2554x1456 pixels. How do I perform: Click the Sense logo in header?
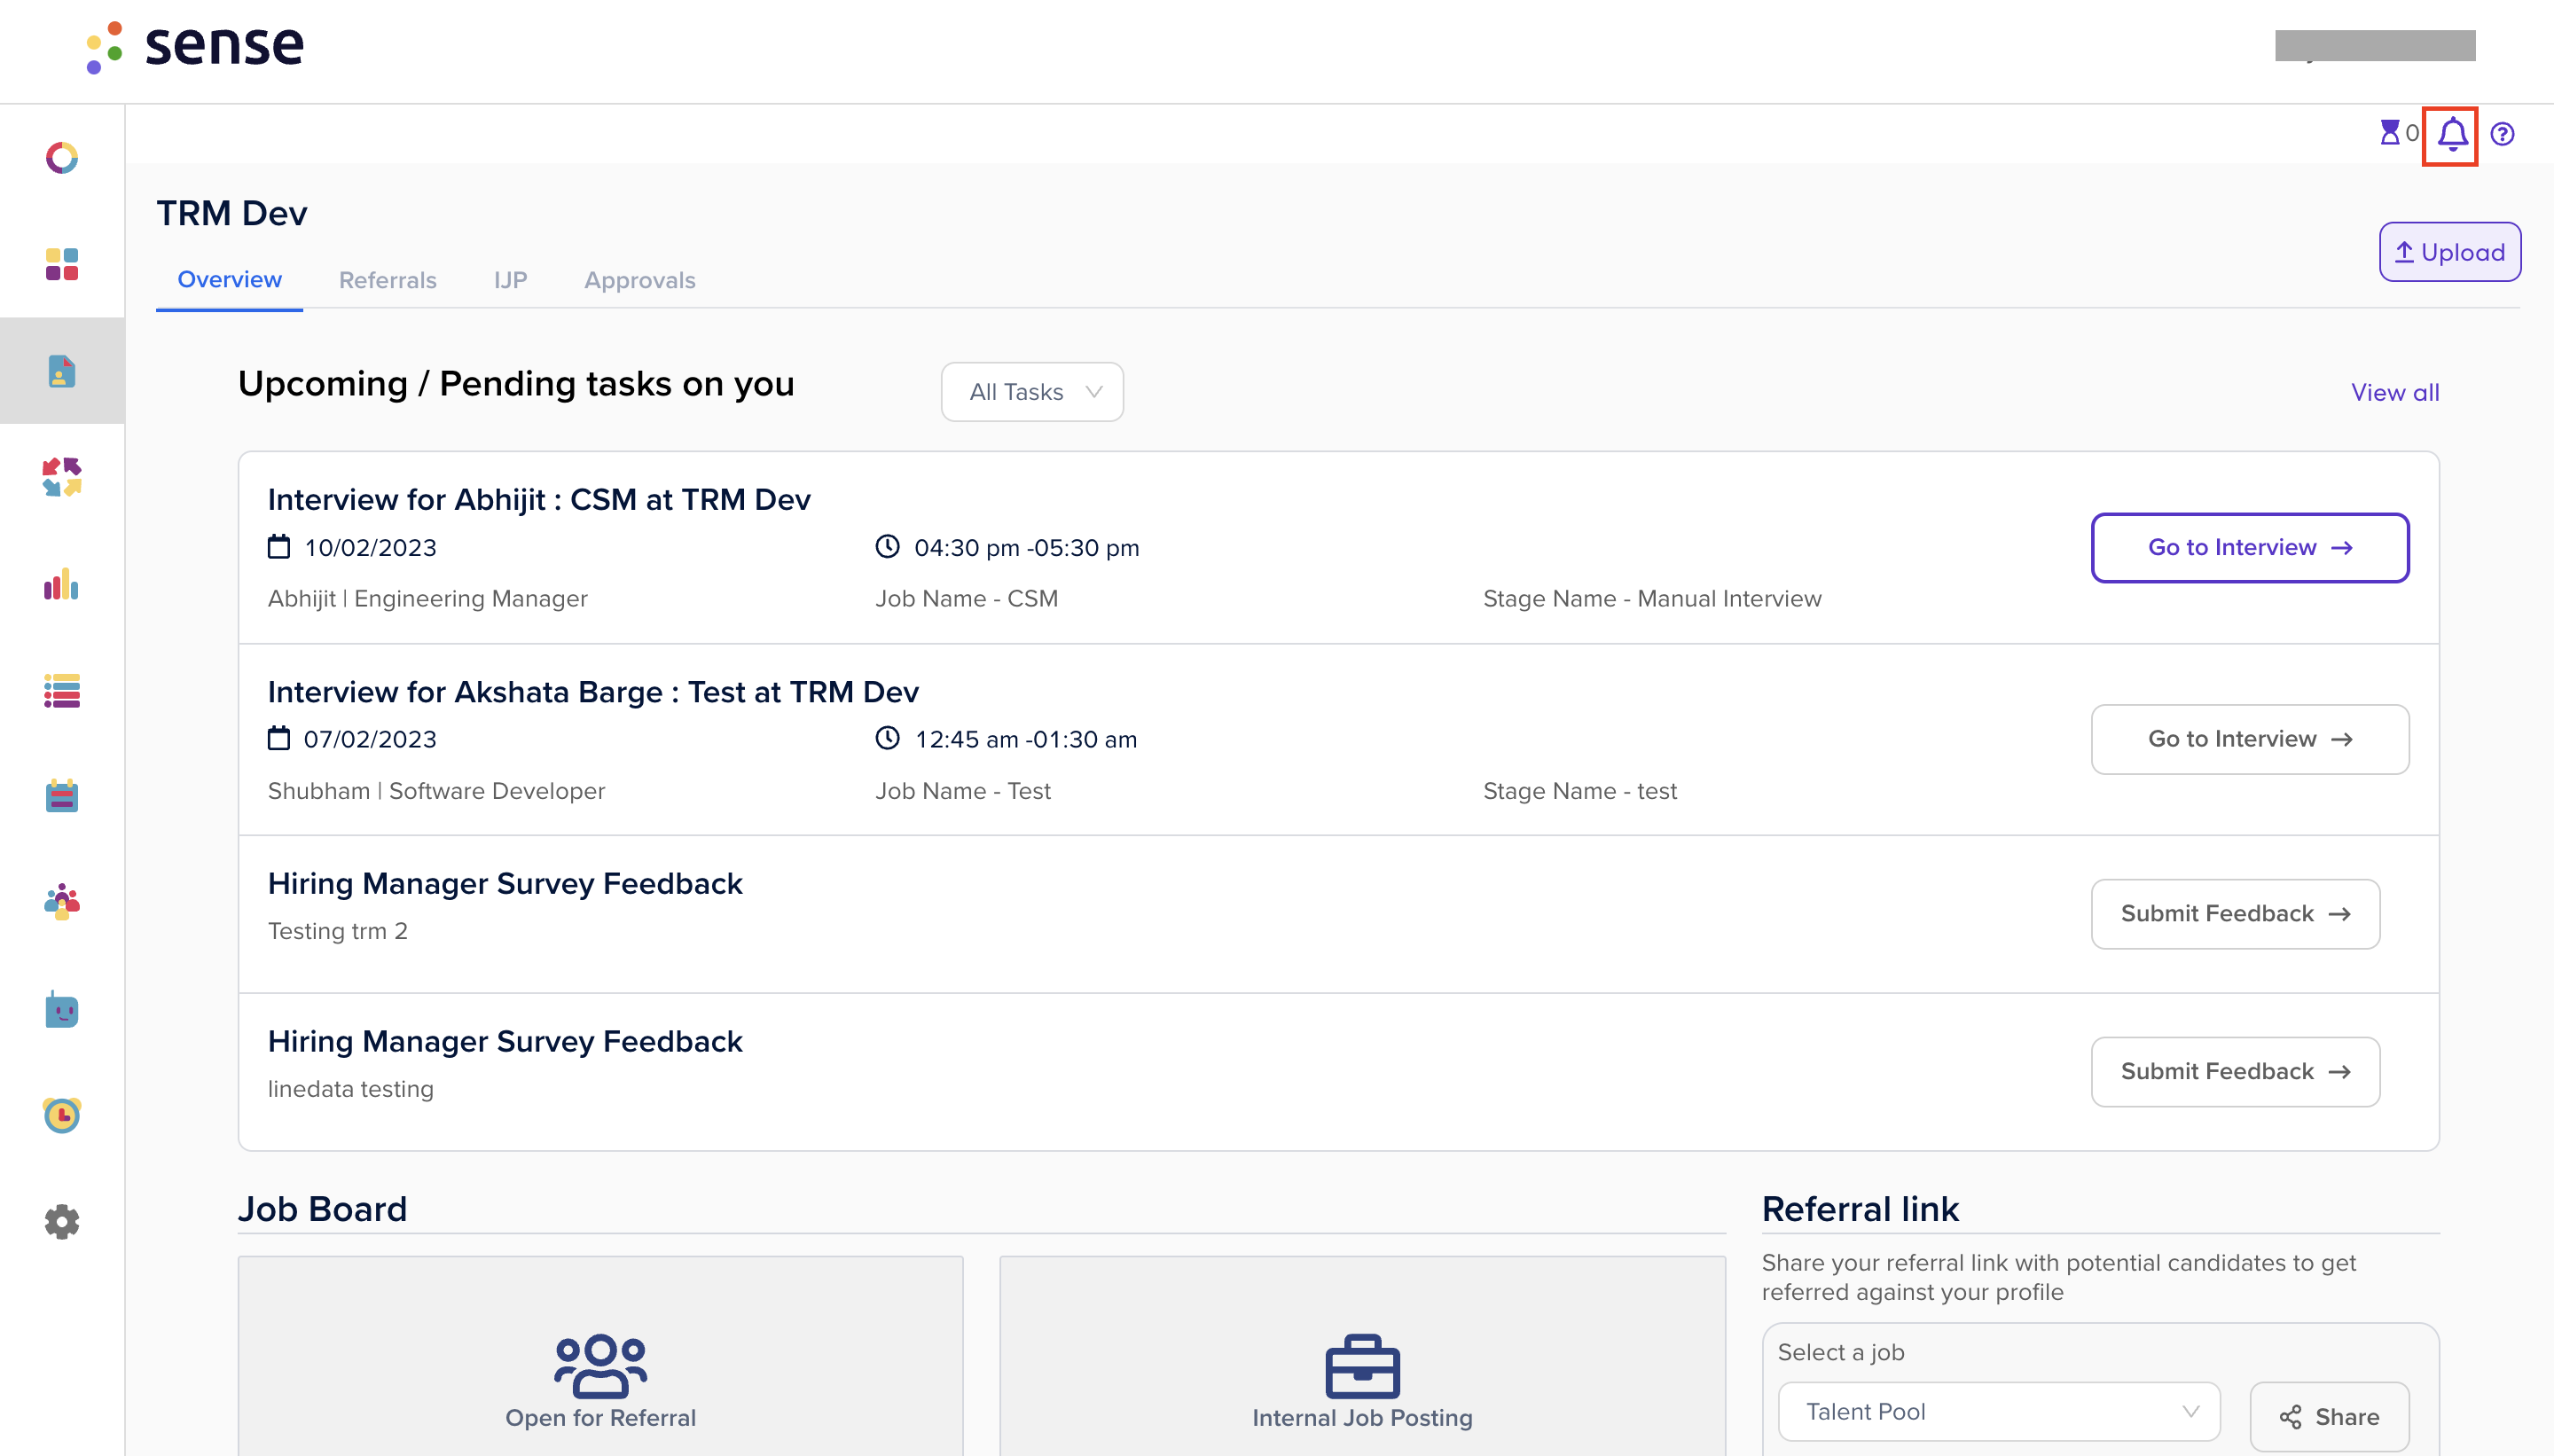click(x=195, y=46)
